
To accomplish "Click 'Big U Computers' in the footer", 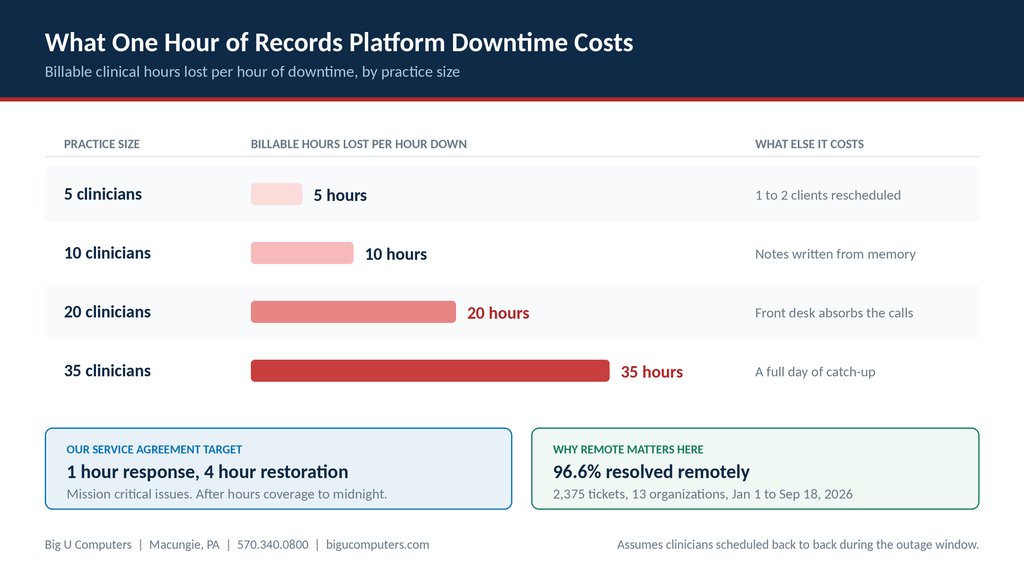I will pyautogui.click(x=88, y=544).
